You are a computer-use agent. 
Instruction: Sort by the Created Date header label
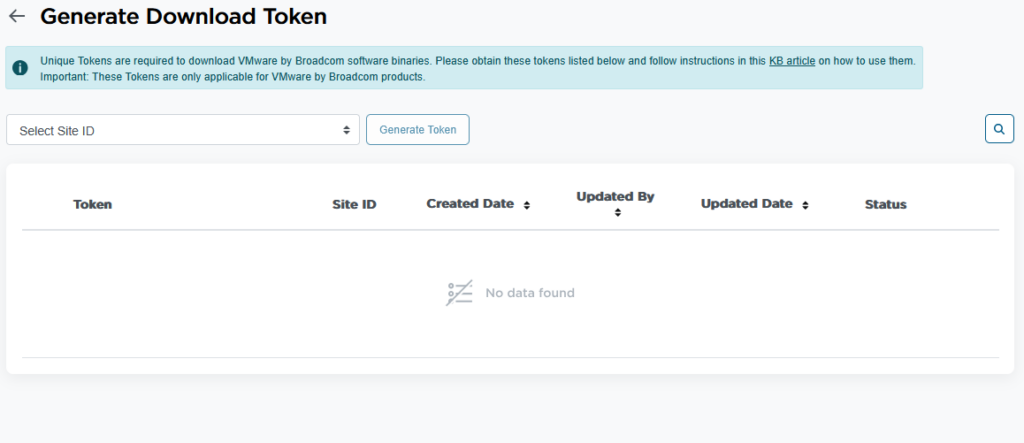coord(469,204)
